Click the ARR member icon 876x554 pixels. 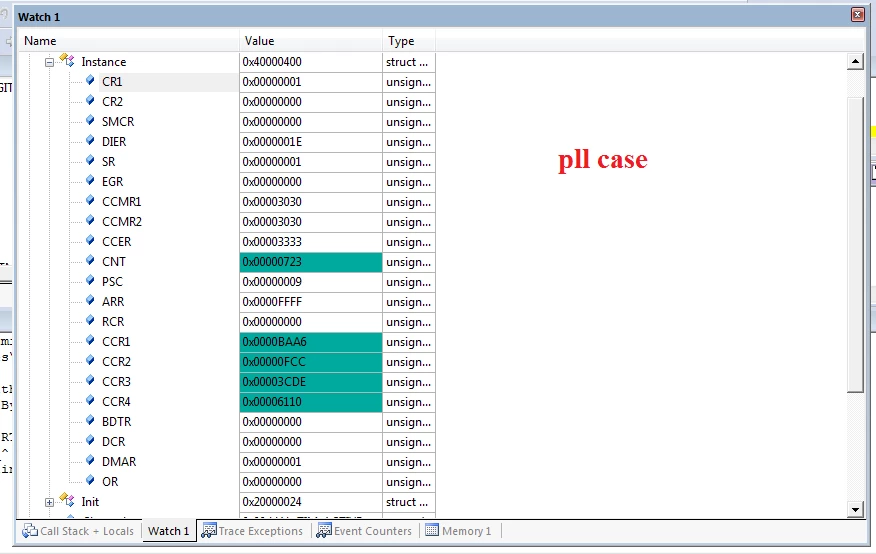coord(90,300)
